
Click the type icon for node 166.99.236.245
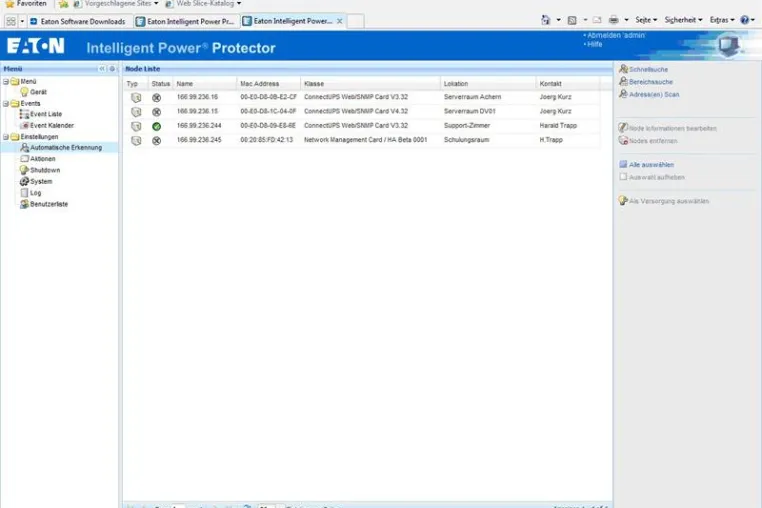pyautogui.click(x=136, y=140)
